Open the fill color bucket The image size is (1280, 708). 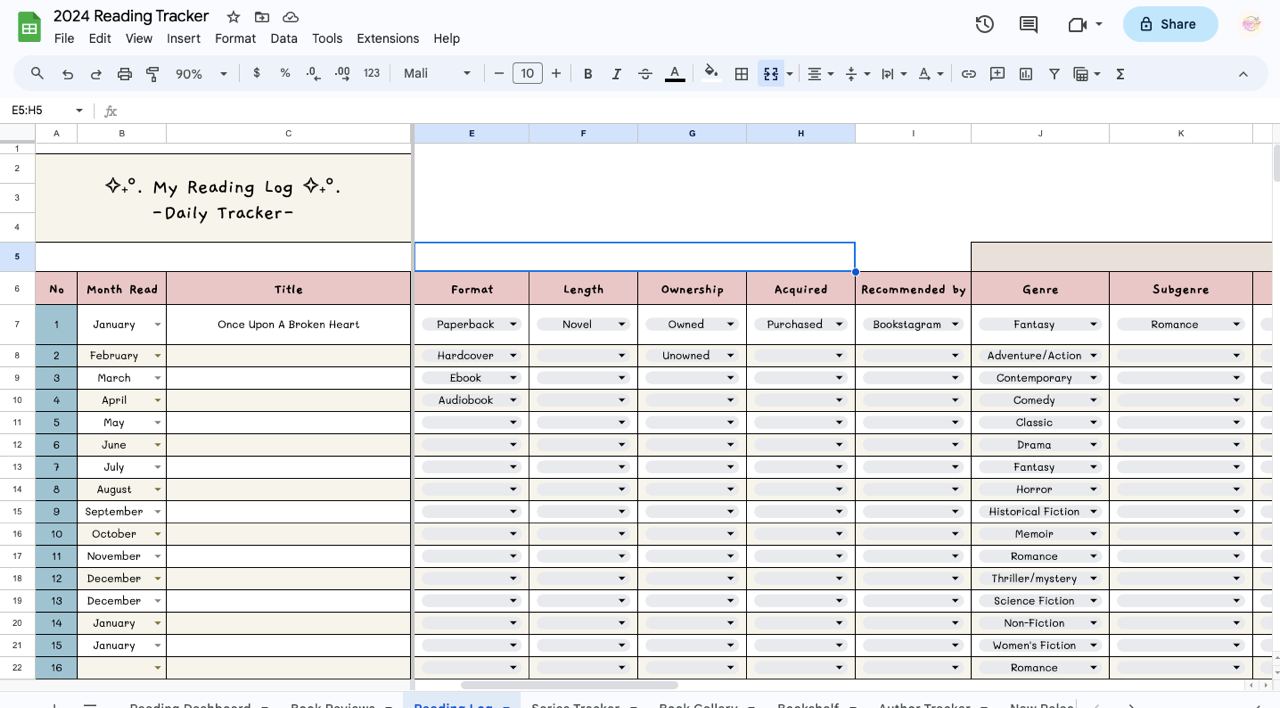[x=711, y=73]
